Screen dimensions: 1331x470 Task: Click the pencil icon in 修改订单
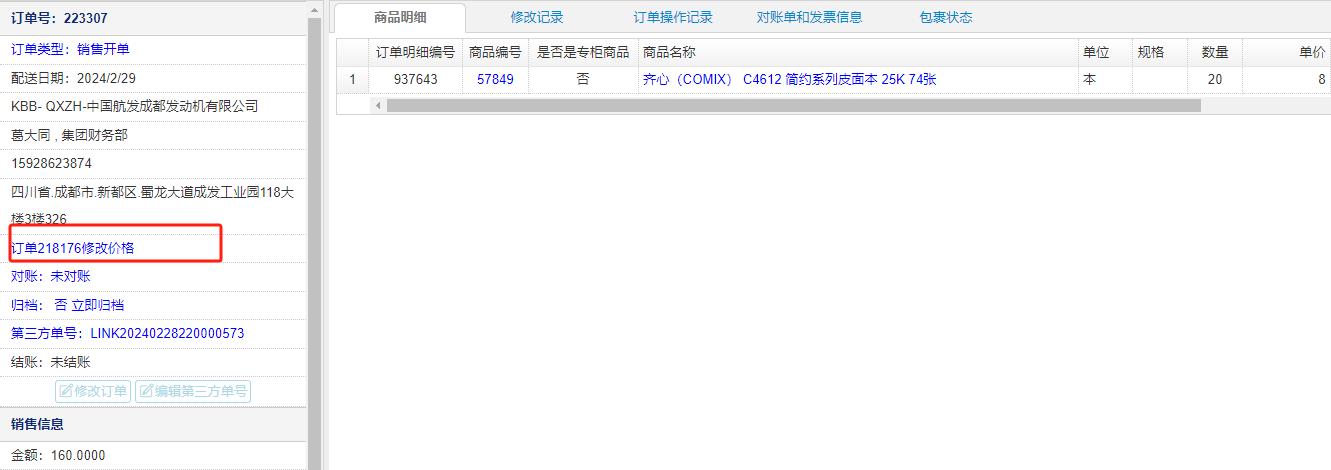coord(67,391)
